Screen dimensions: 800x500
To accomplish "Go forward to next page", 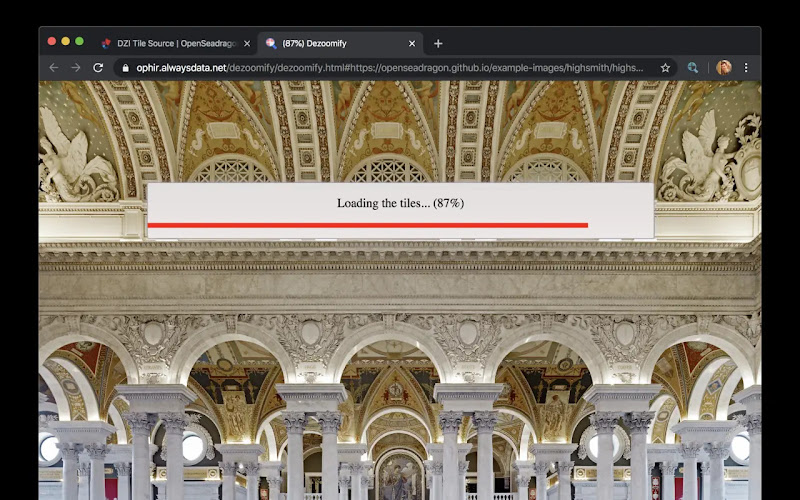I will coord(76,68).
